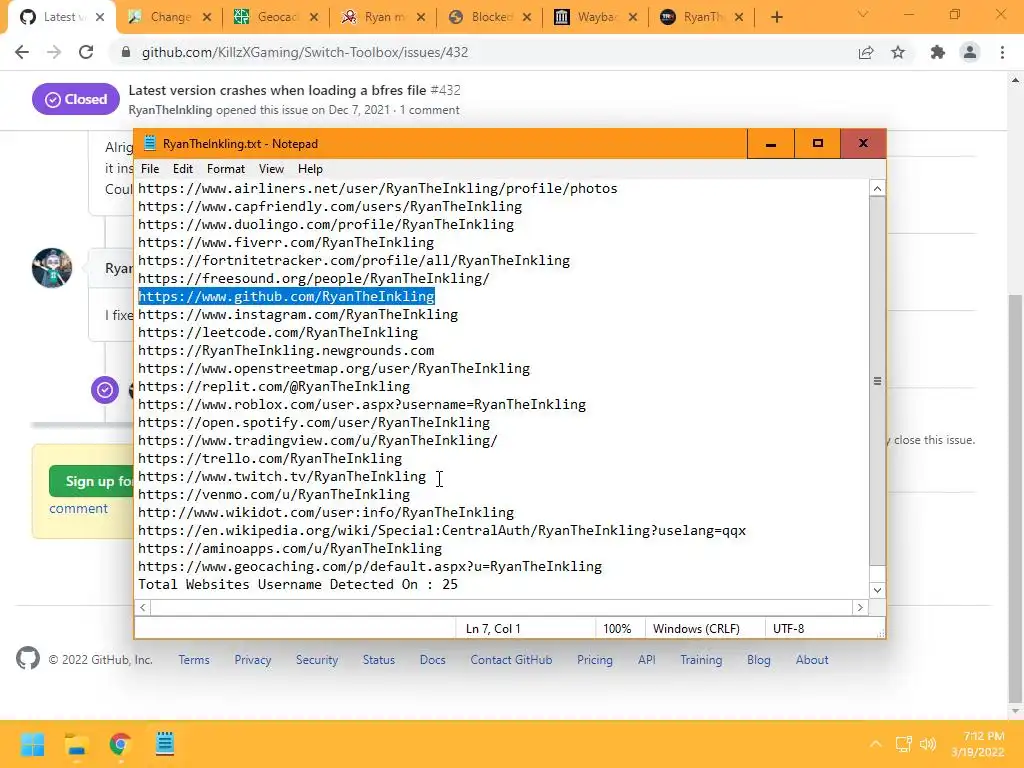Click the taskbar network icon
Viewport: 1024px width, 768px height.
(x=904, y=744)
